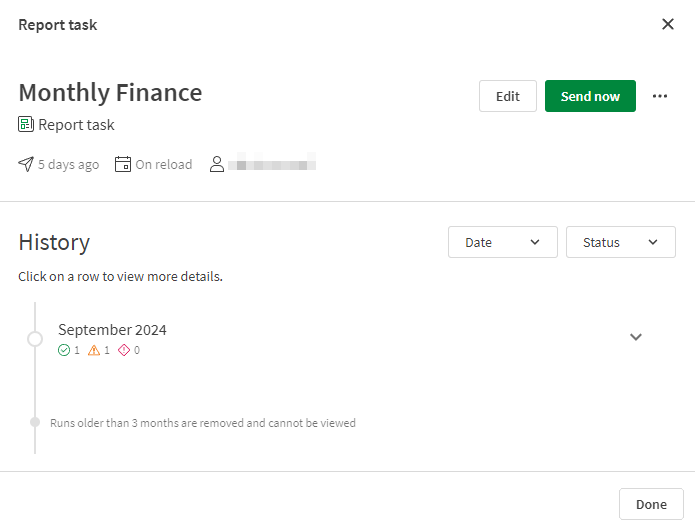
Task: Click the paper plane last-sent icon
Action: [26, 164]
